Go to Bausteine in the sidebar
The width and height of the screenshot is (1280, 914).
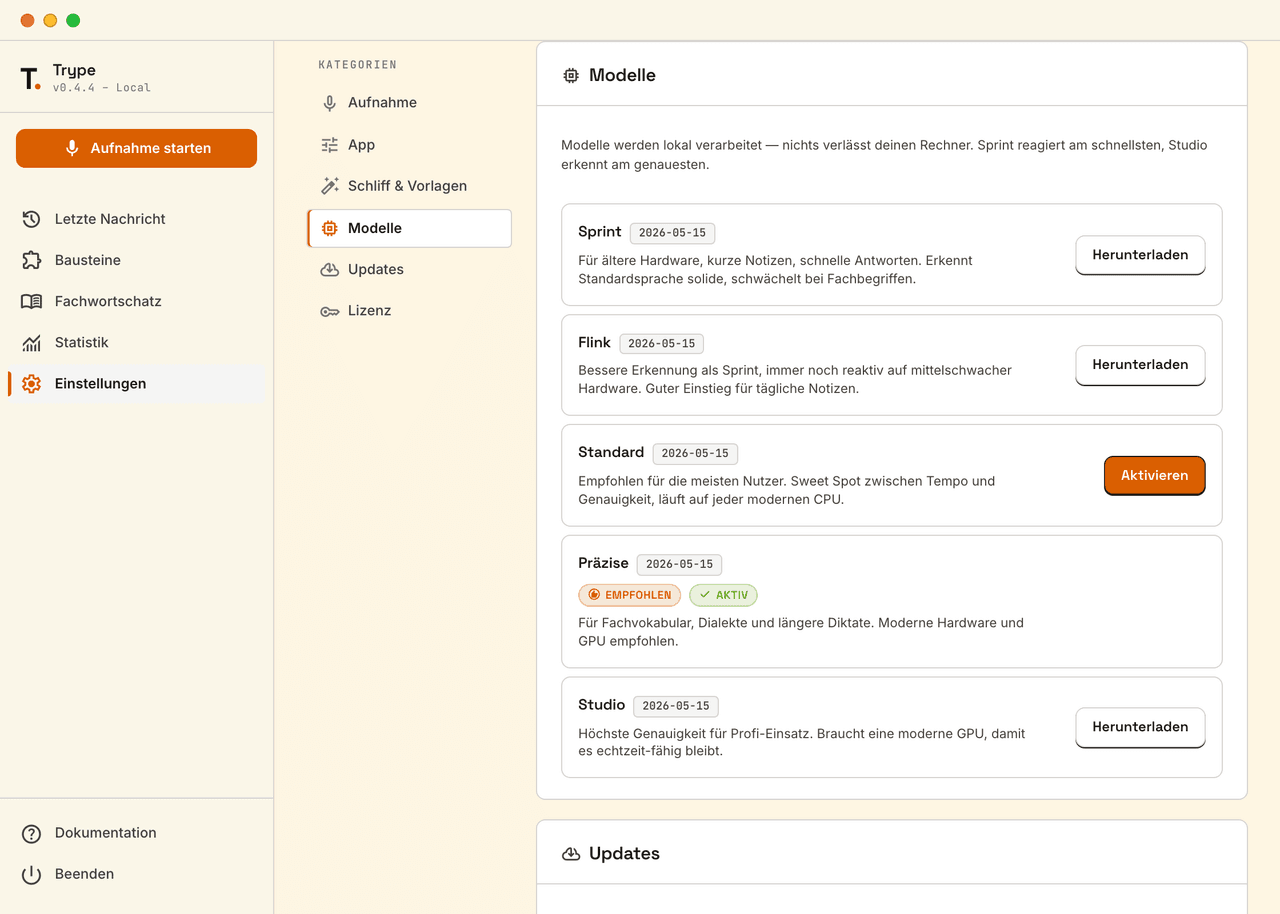[137, 260]
